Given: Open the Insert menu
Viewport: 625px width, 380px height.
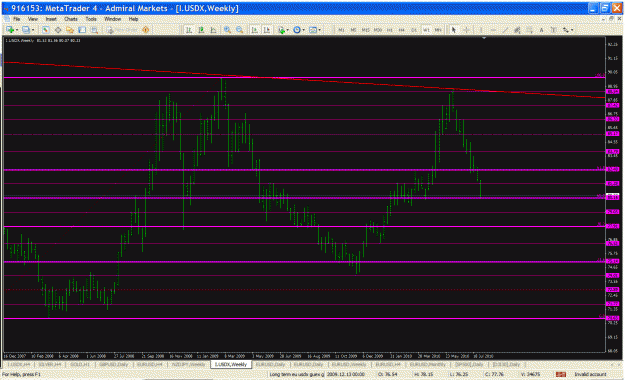Looking at the screenshot, I should pyautogui.click(x=51, y=19).
